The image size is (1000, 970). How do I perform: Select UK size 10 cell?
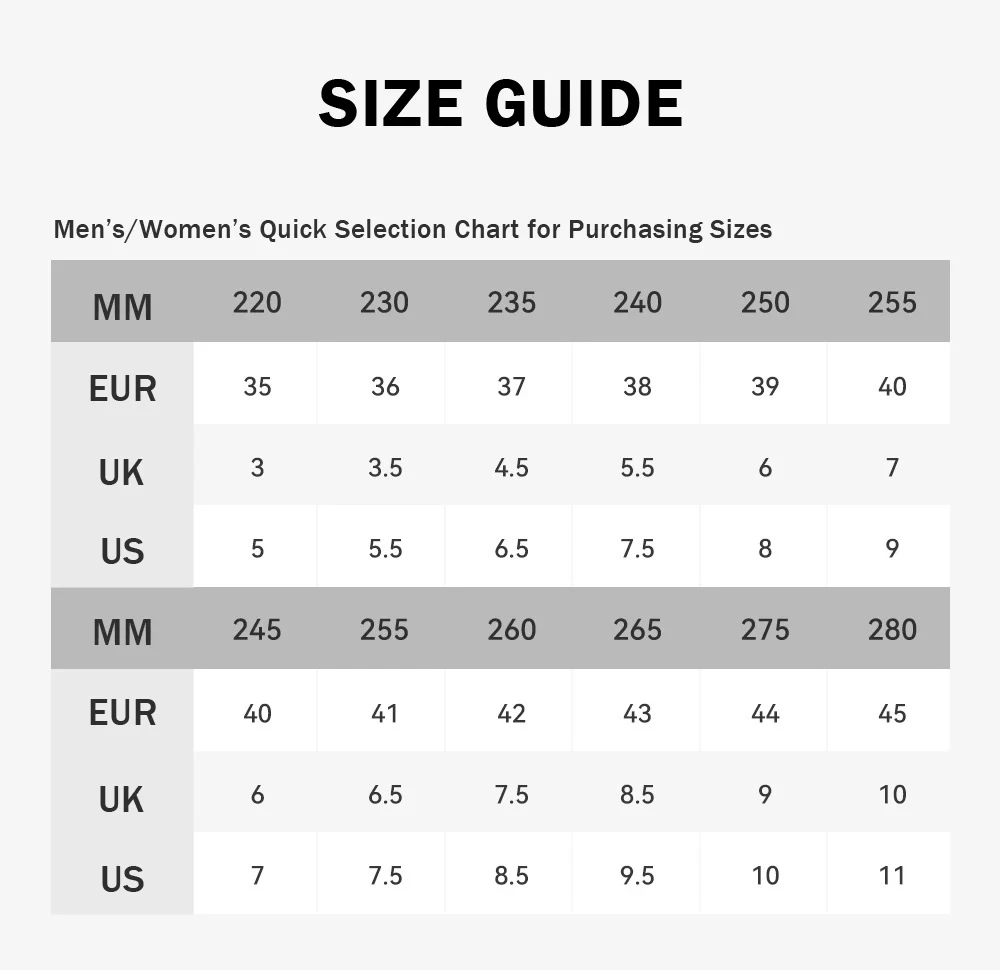892,794
